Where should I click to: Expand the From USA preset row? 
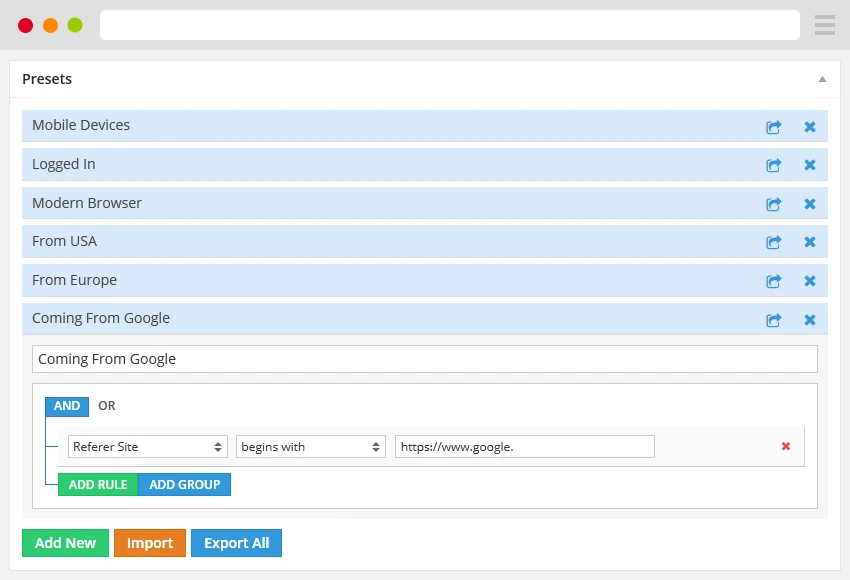(424, 241)
